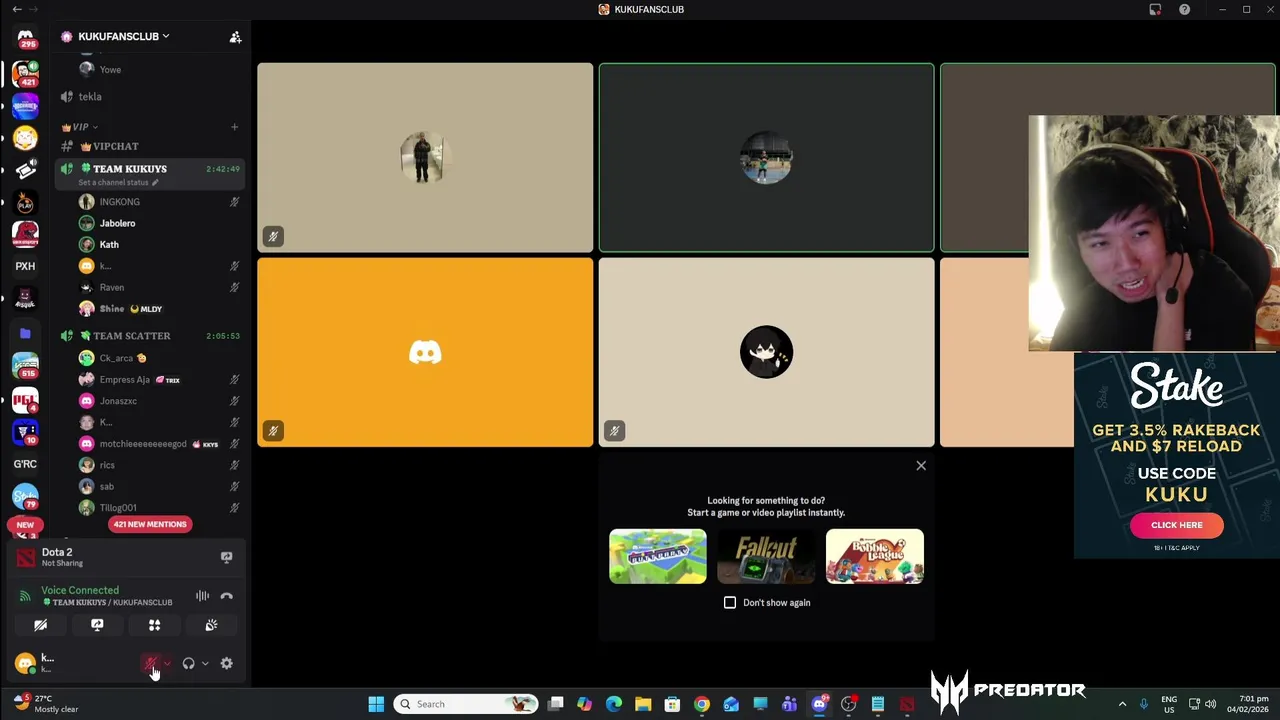This screenshot has height=720, width=1280.
Task: Open server with 421 badge in sidebar
Action: [25, 73]
